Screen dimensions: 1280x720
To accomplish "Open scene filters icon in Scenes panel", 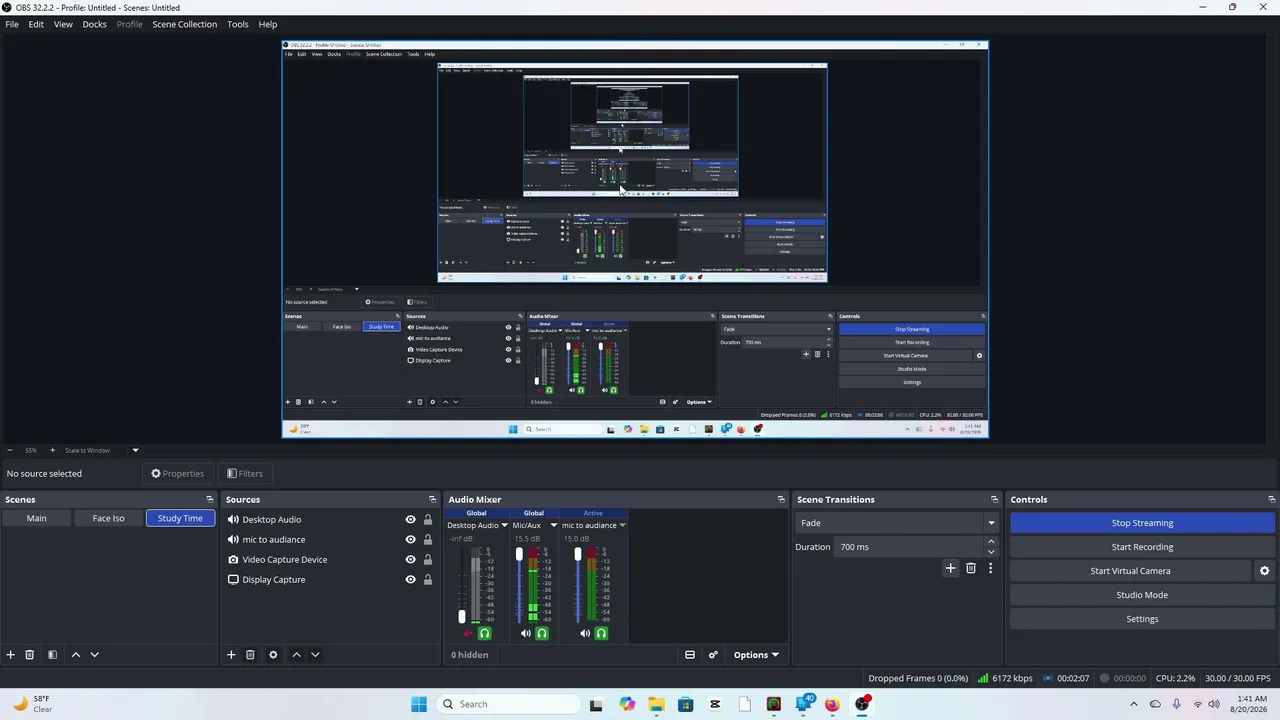I will [x=52, y=655].
